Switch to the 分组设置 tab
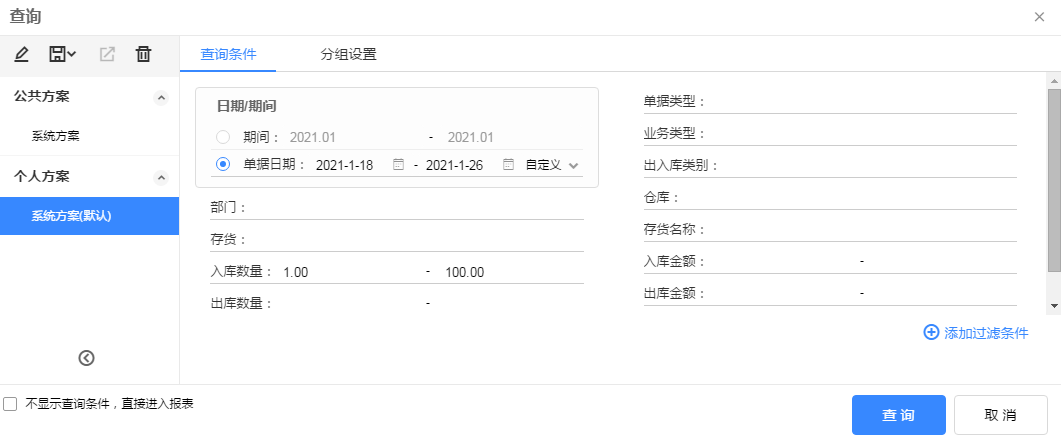 pos(348,54)
